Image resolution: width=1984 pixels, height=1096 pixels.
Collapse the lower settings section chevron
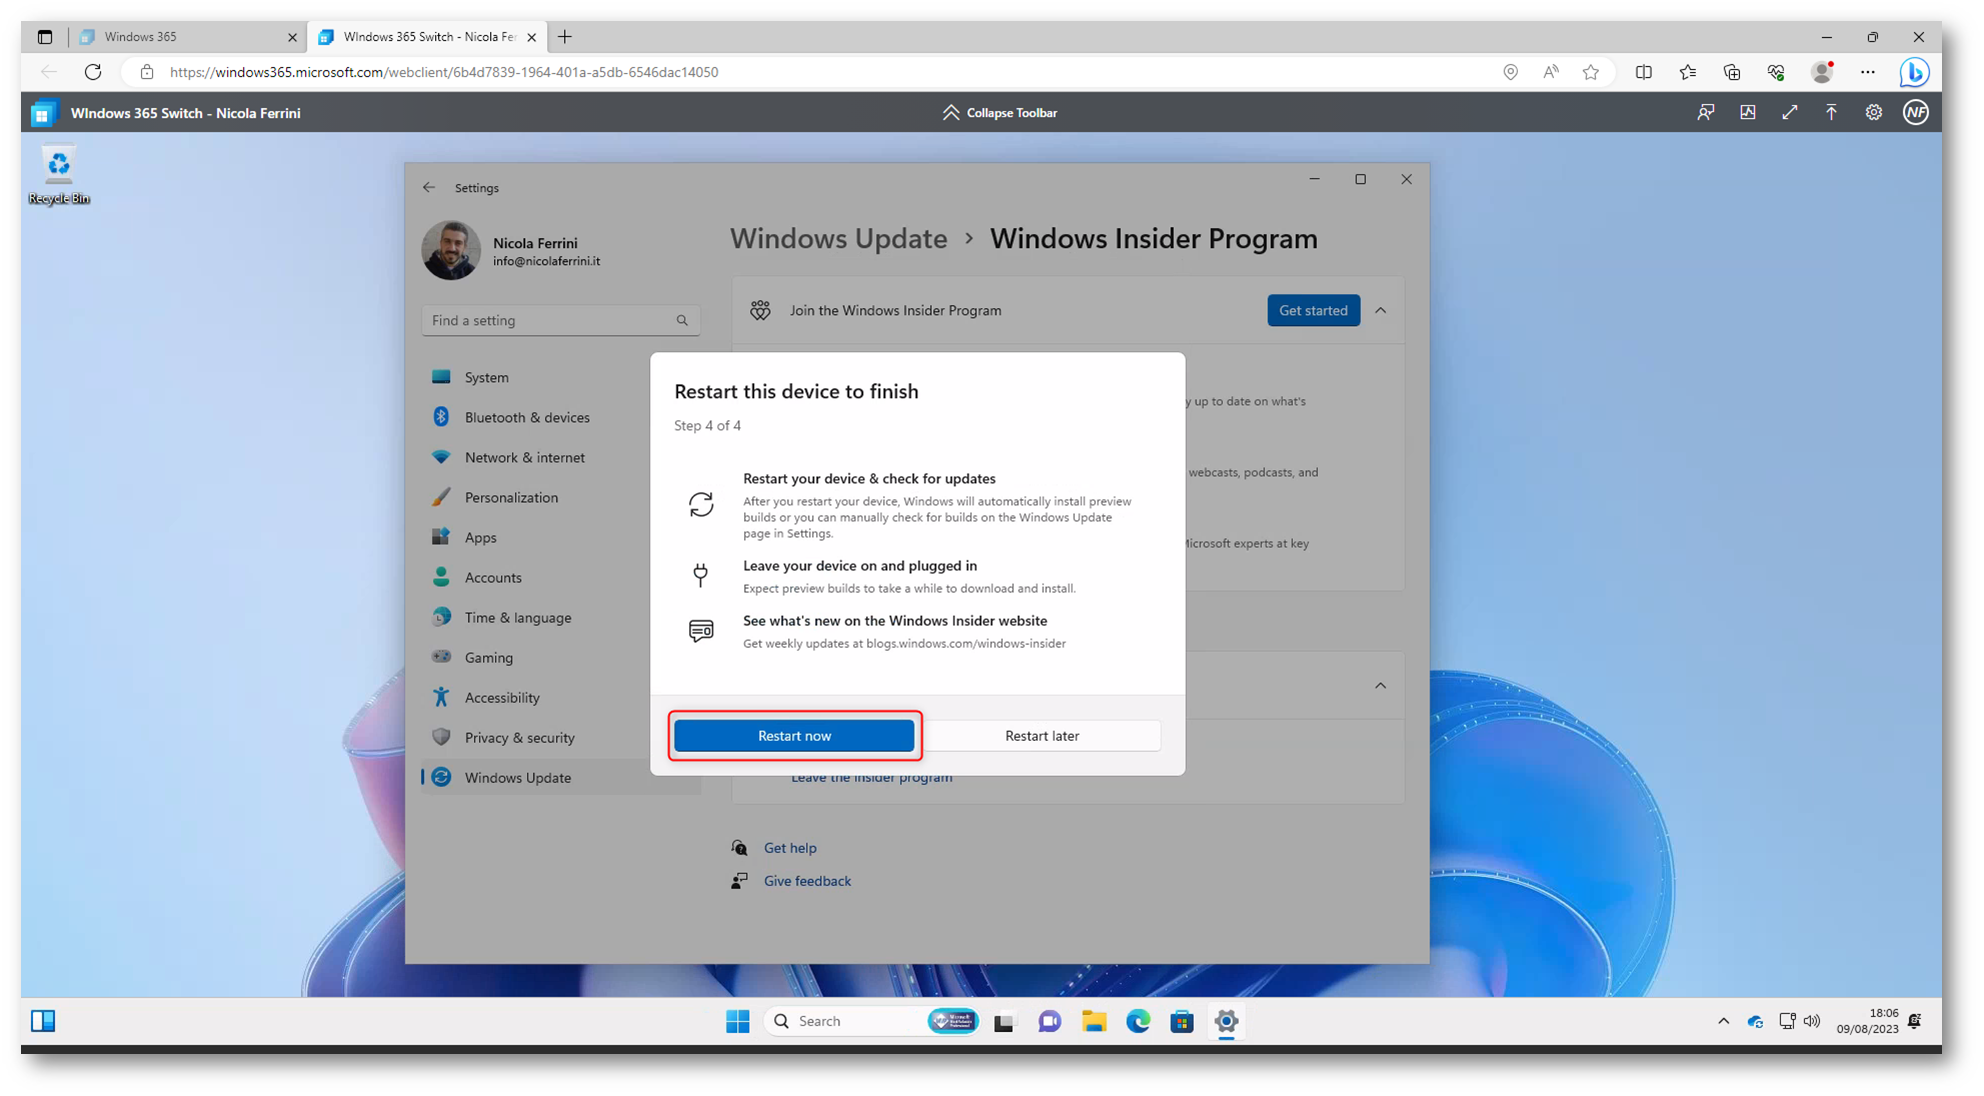(1380, 686)
